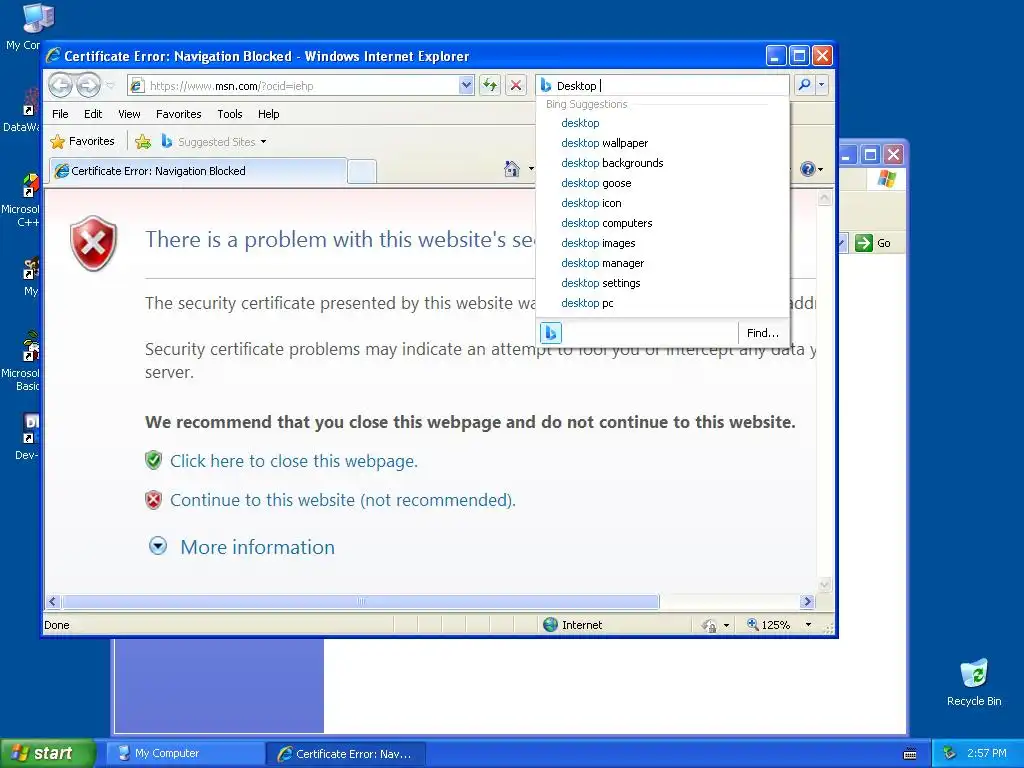Click the horizontal scrollbar thumb of the page

click(x=360, y=601)
